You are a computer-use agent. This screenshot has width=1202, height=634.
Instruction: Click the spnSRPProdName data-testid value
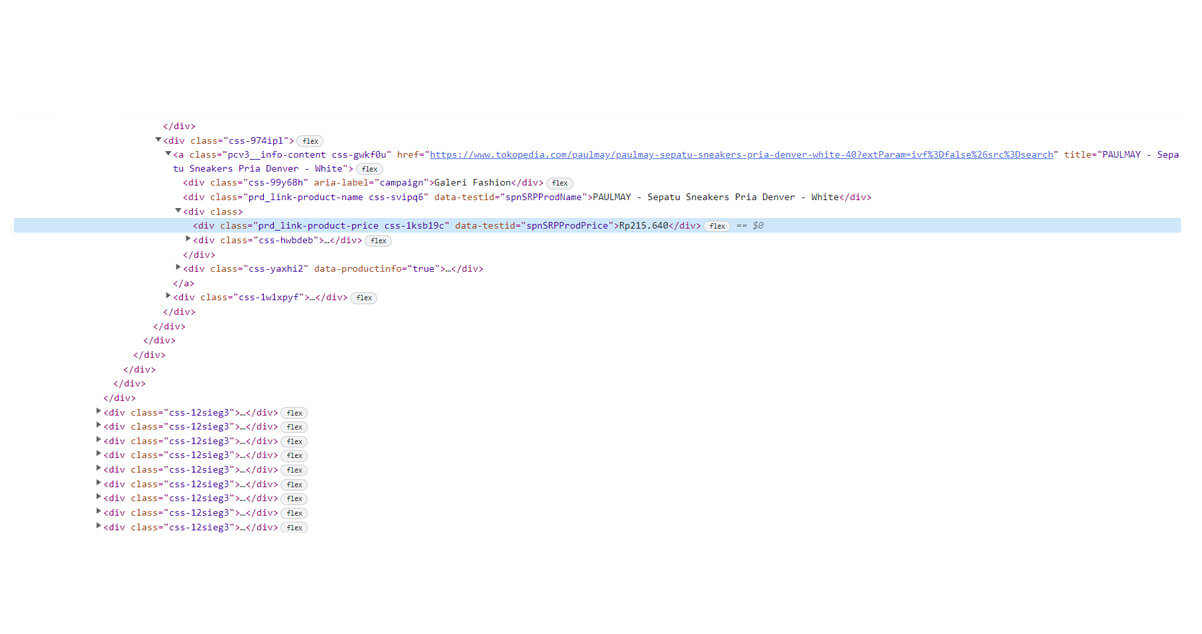(543, 197)
